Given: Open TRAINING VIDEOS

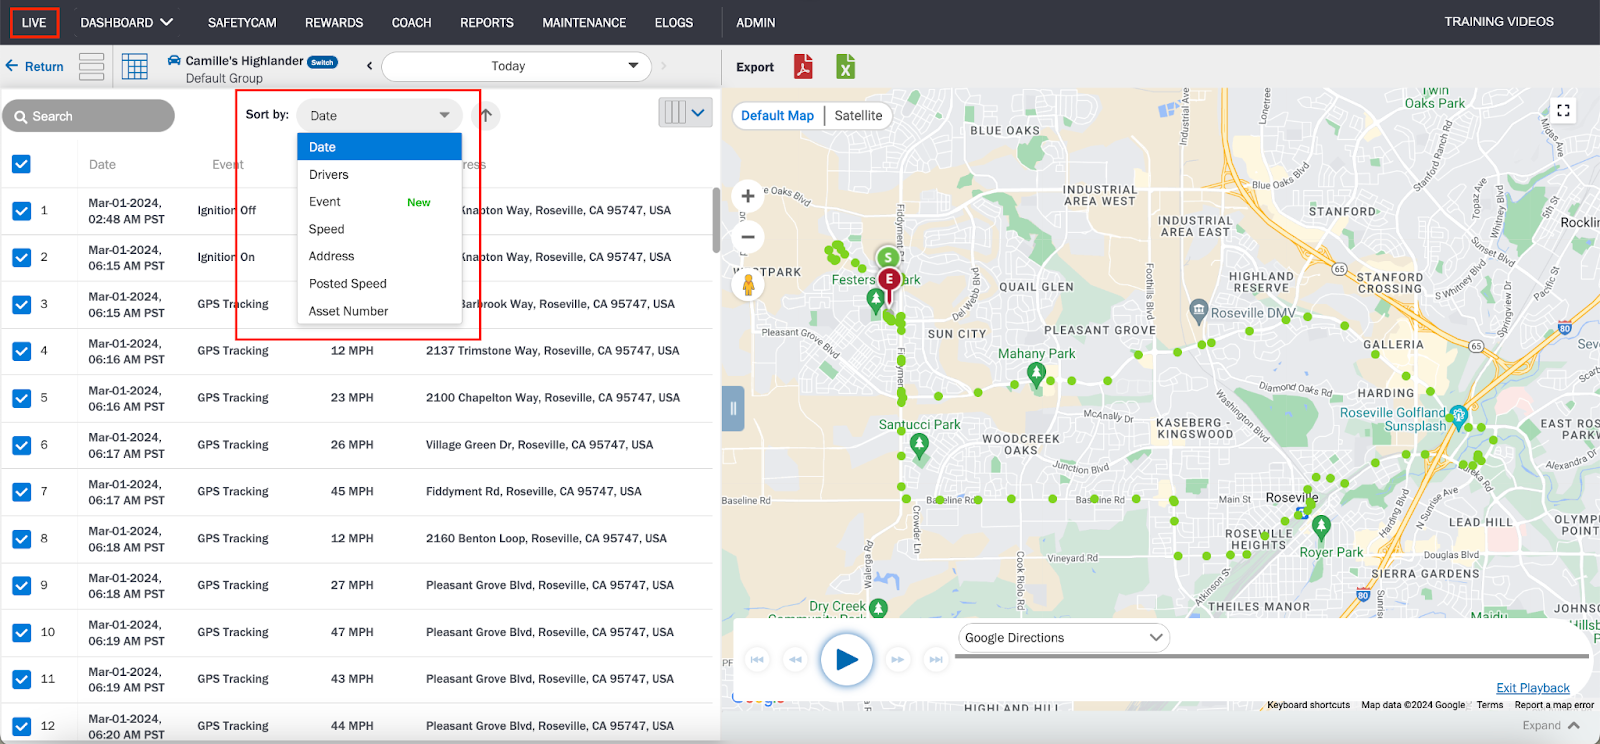Looking at the screenshot, I should point(1499,21).
